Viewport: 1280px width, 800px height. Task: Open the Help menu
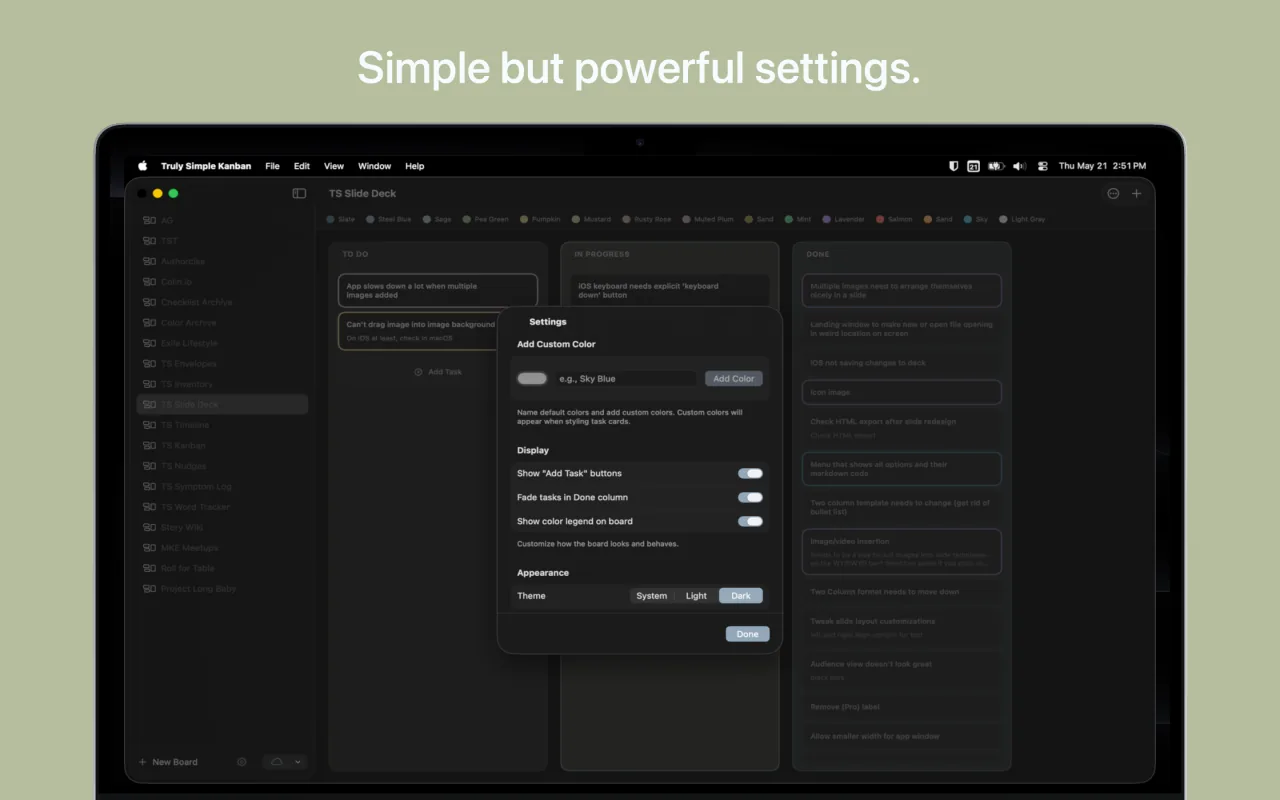(414, 166)
